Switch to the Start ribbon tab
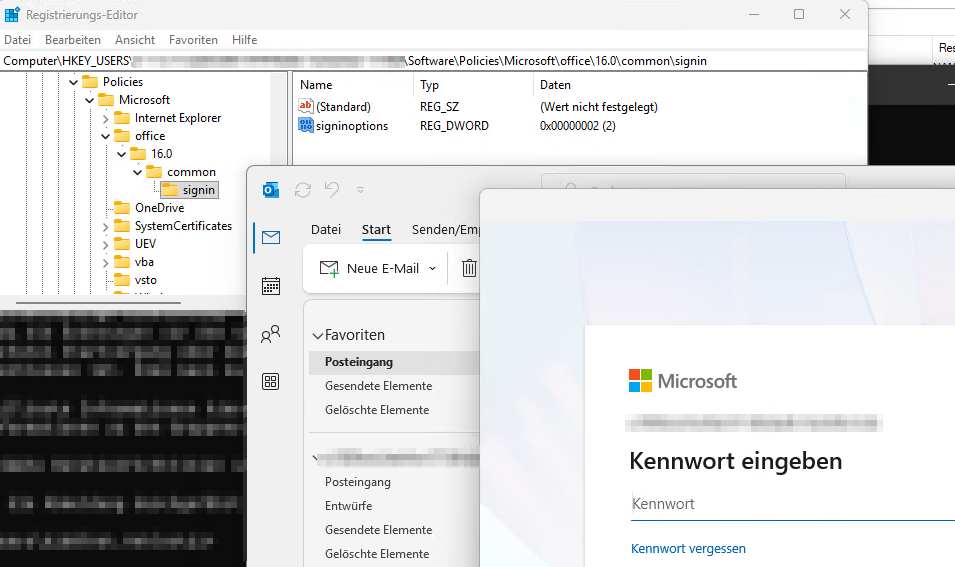955x567 pixels. click(x=376, y=230)
